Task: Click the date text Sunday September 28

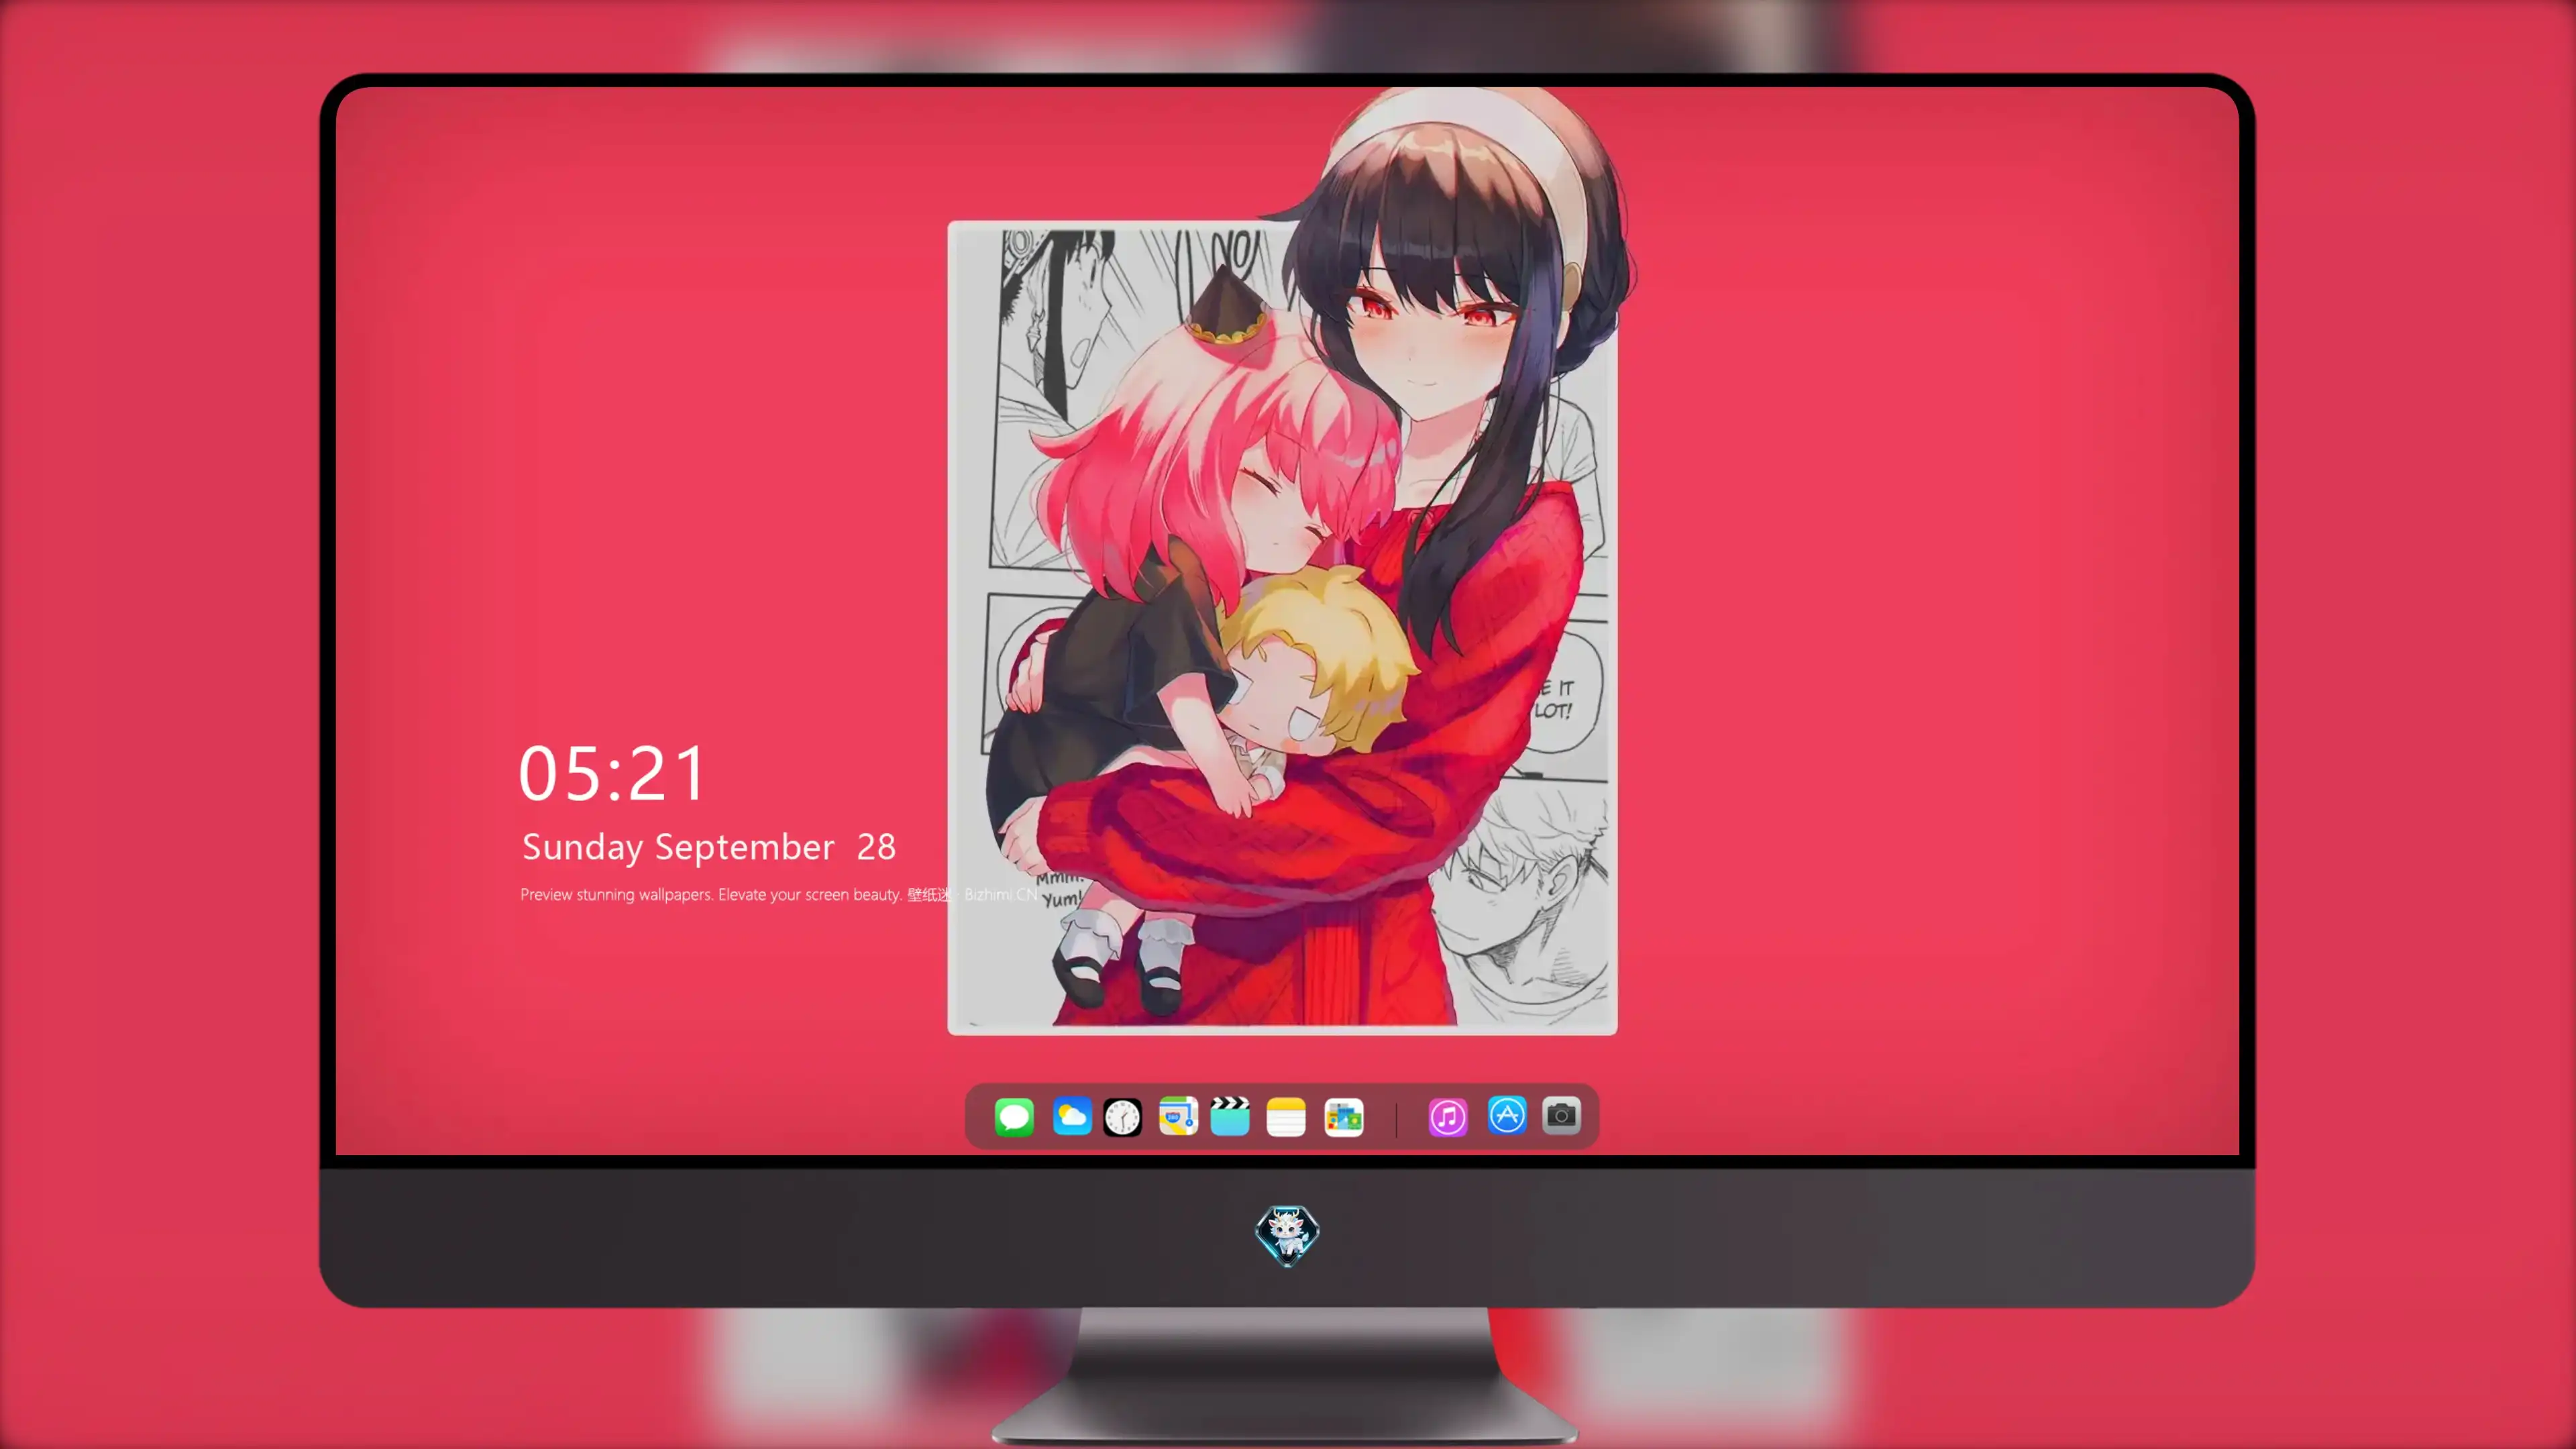Action: click(709, 847)
